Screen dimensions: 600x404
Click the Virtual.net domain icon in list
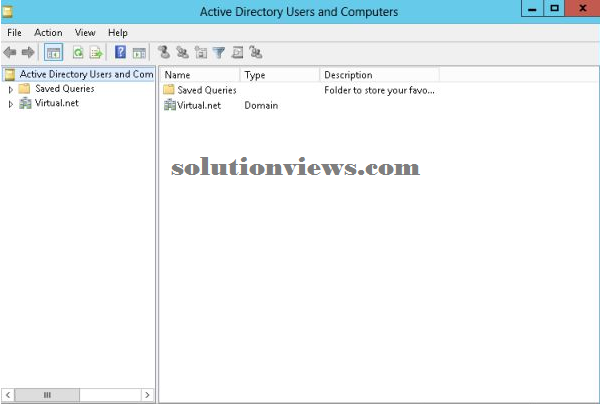(x=170, y=105)
